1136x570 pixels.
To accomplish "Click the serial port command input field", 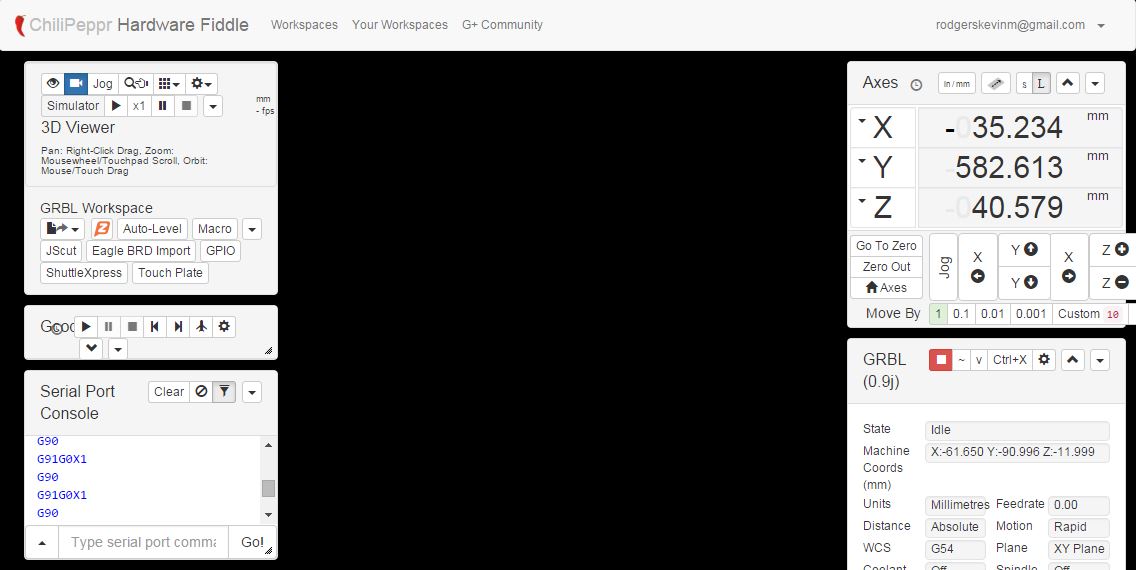I will [x=143, y=542].
